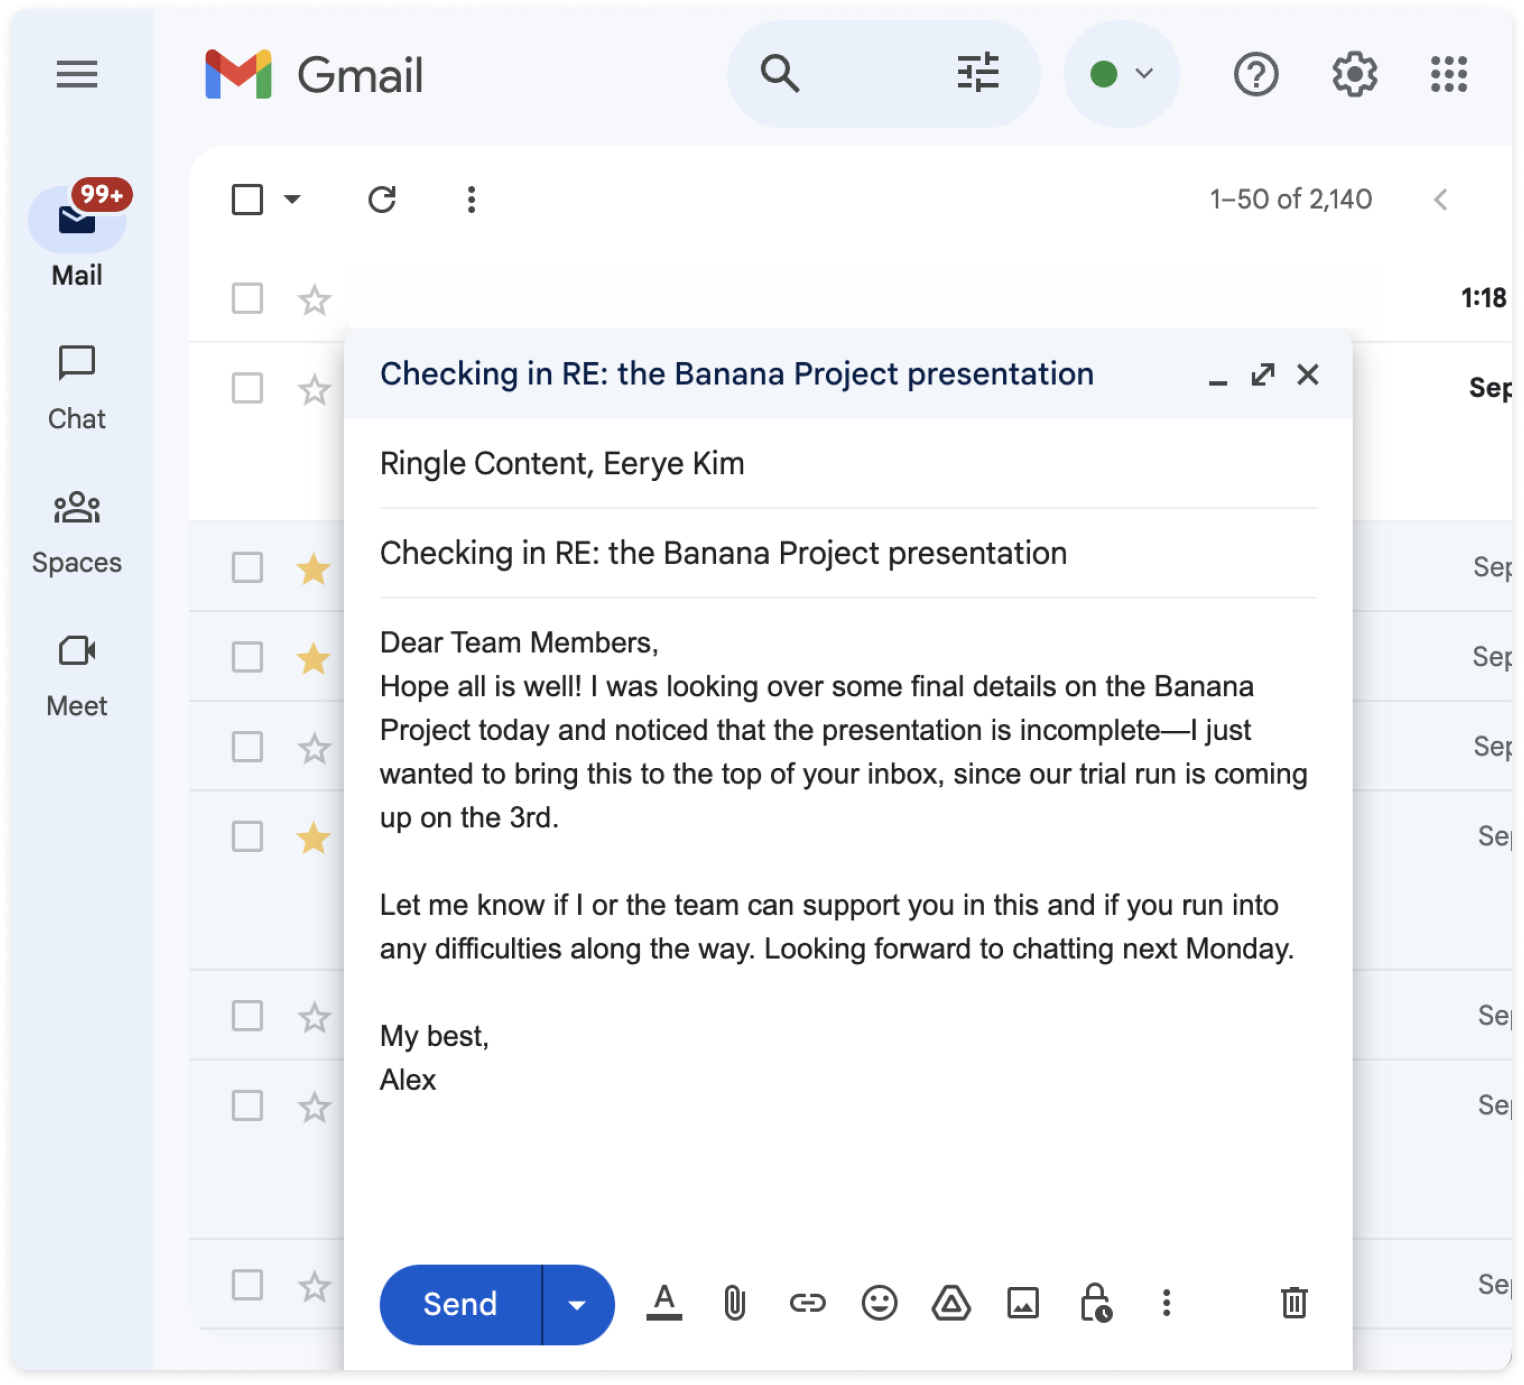Viewport: 1524px width, 1385px height.
Task: Select the email received at 1:18
Action: 247,298
